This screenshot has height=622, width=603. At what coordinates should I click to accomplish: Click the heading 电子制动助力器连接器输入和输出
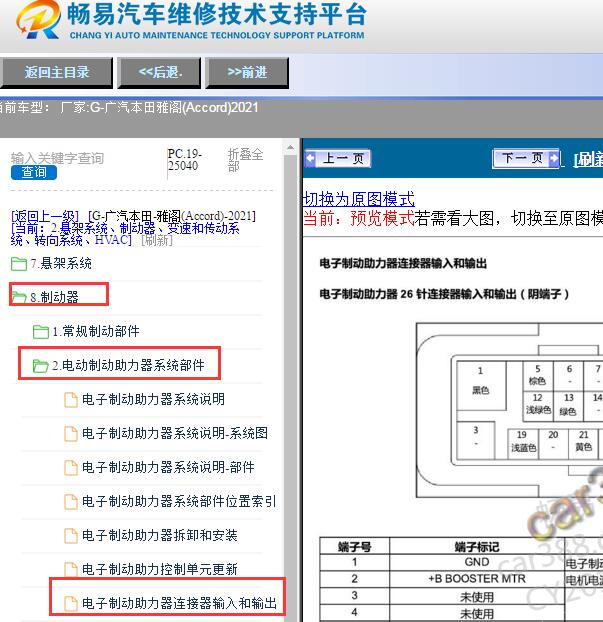[403, 263]
